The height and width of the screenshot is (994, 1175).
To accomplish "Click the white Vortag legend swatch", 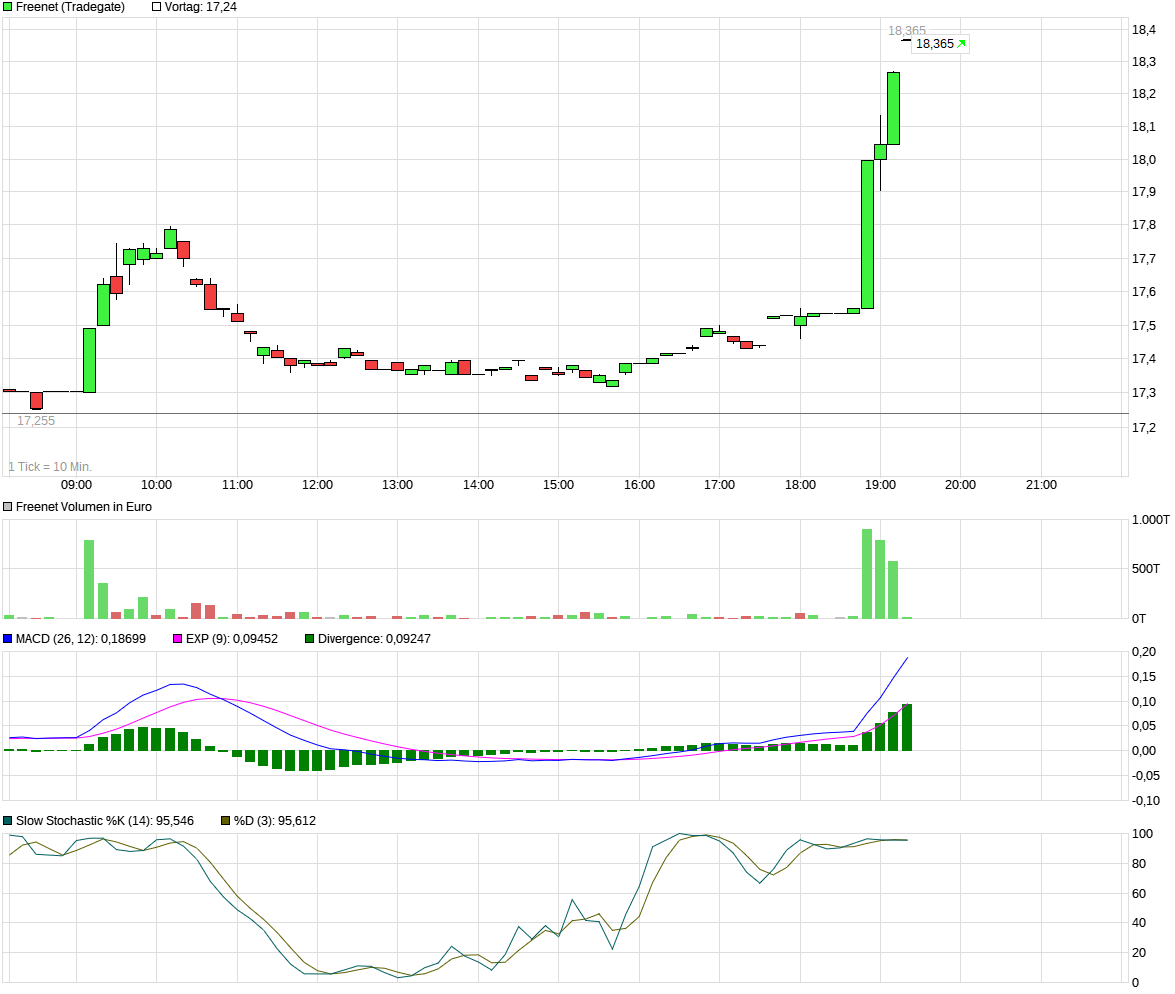I will tap(157, 7).
